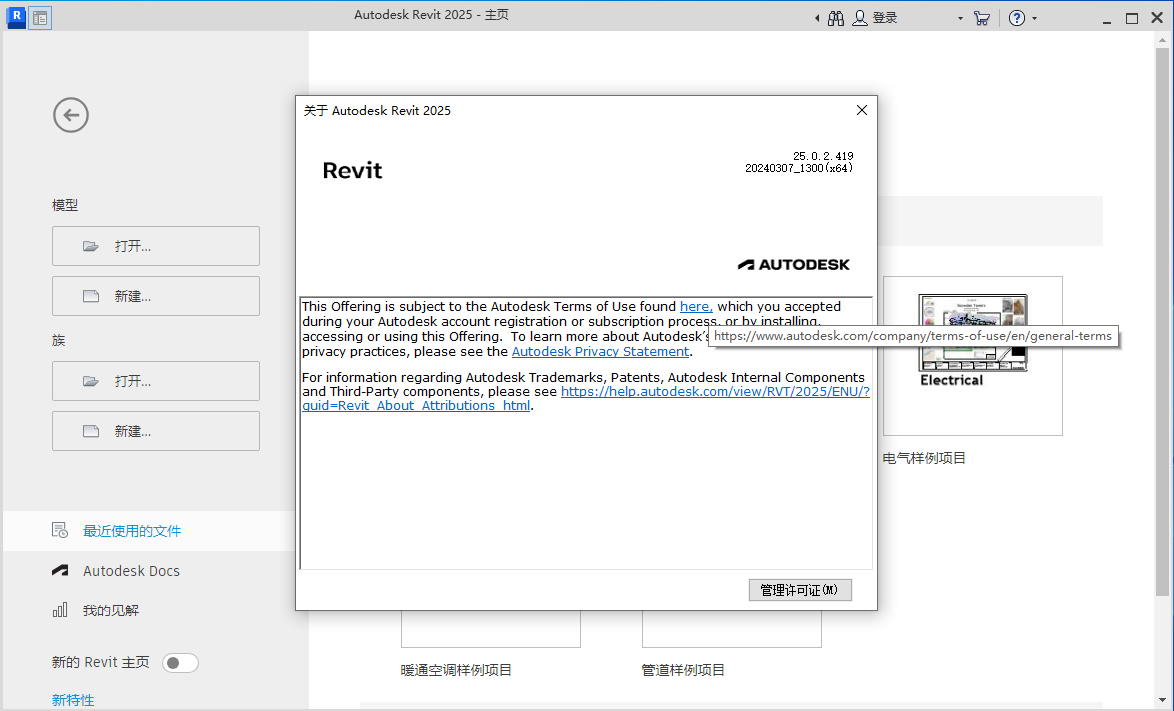Click the binoculars search icon in title bar
This screenshot has height=711, width=1174.
[836, 18]
